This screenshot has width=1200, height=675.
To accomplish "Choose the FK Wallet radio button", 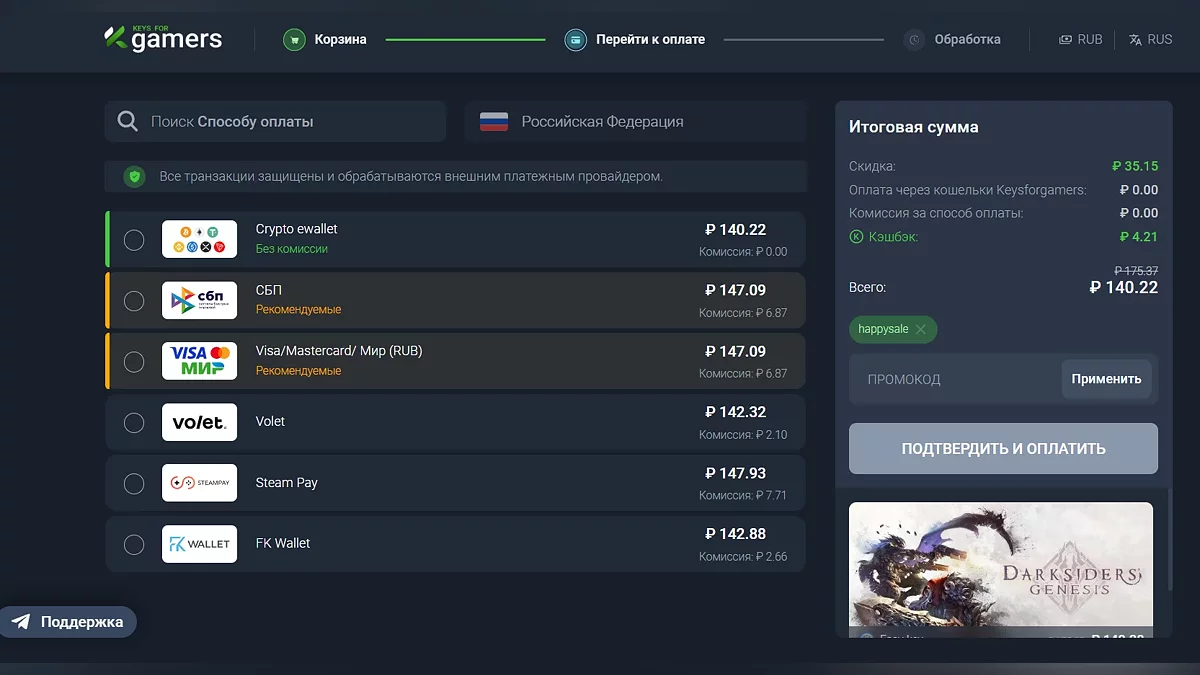I will pos(134,544).
